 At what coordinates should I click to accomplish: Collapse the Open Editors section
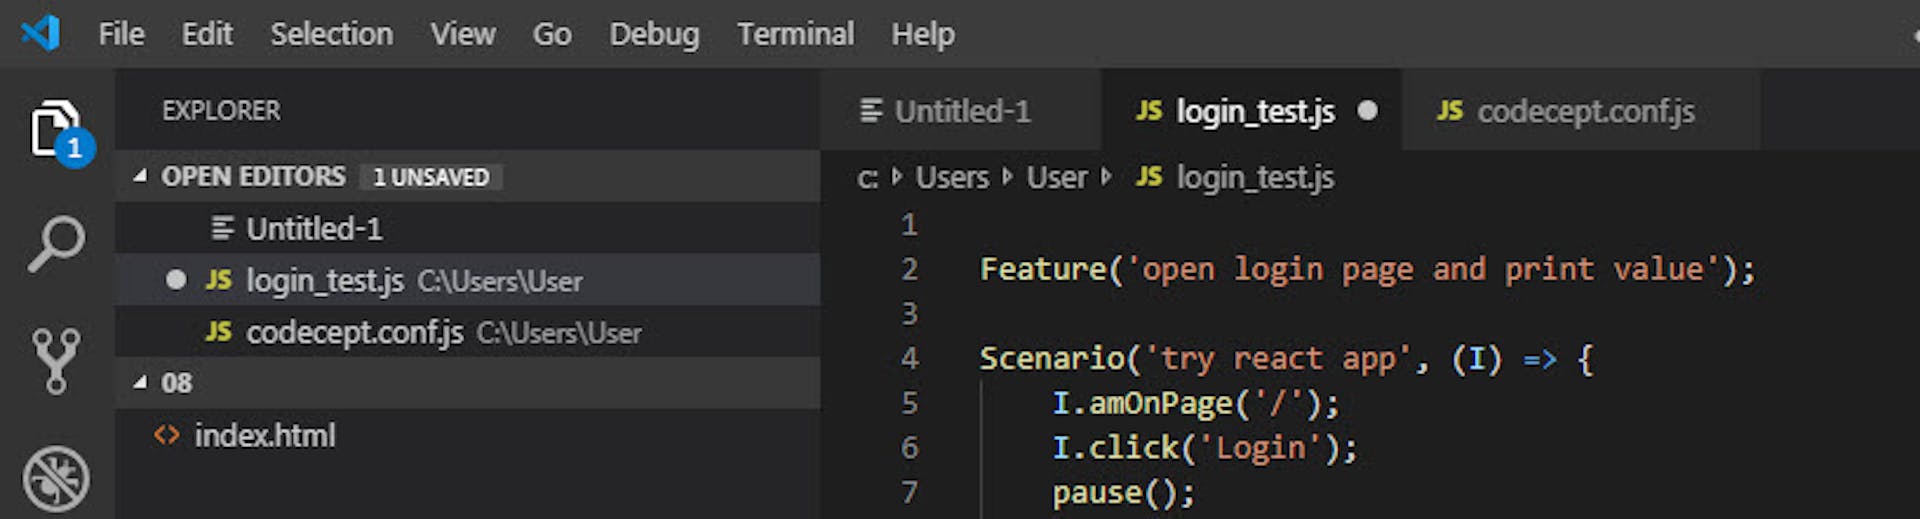[141, 176]
